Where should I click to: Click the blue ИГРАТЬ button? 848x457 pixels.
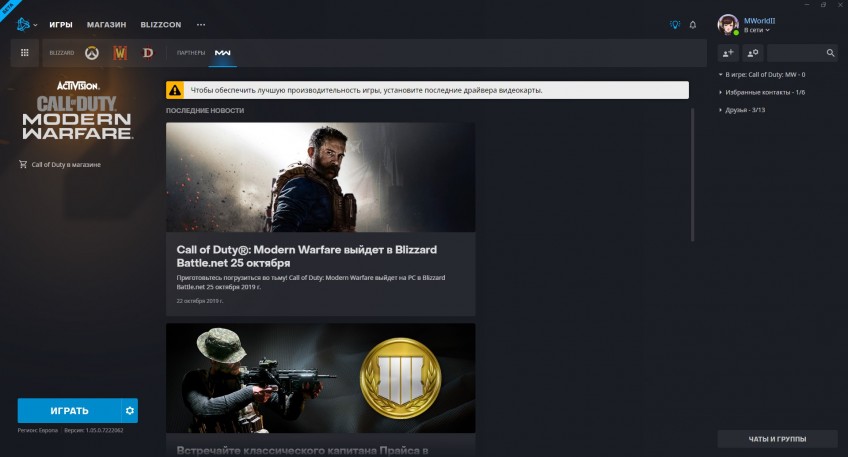(x=69, y=410)
